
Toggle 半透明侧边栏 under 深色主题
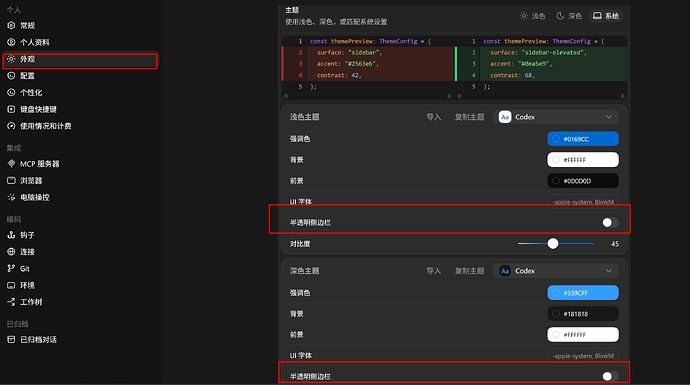(609, 376)
